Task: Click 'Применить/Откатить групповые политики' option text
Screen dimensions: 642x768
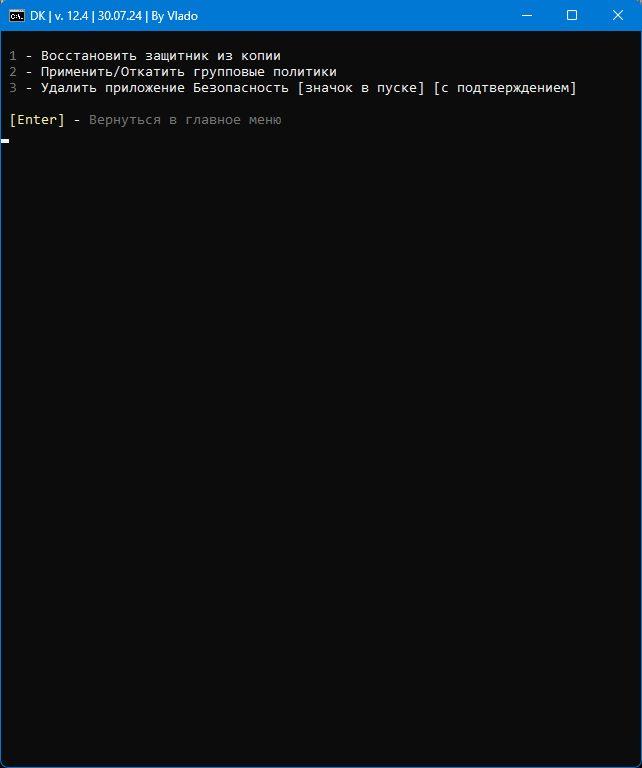Action: click(189, 72)
